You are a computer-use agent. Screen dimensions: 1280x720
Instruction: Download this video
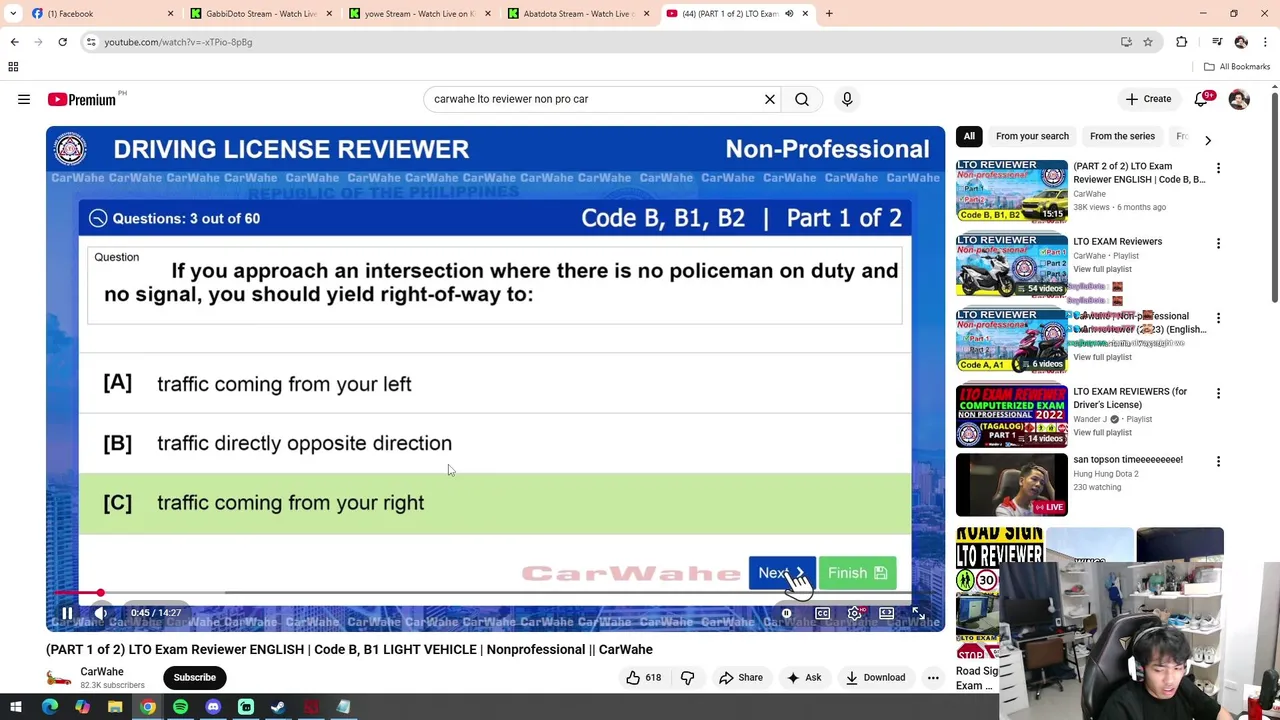point(875,678)
